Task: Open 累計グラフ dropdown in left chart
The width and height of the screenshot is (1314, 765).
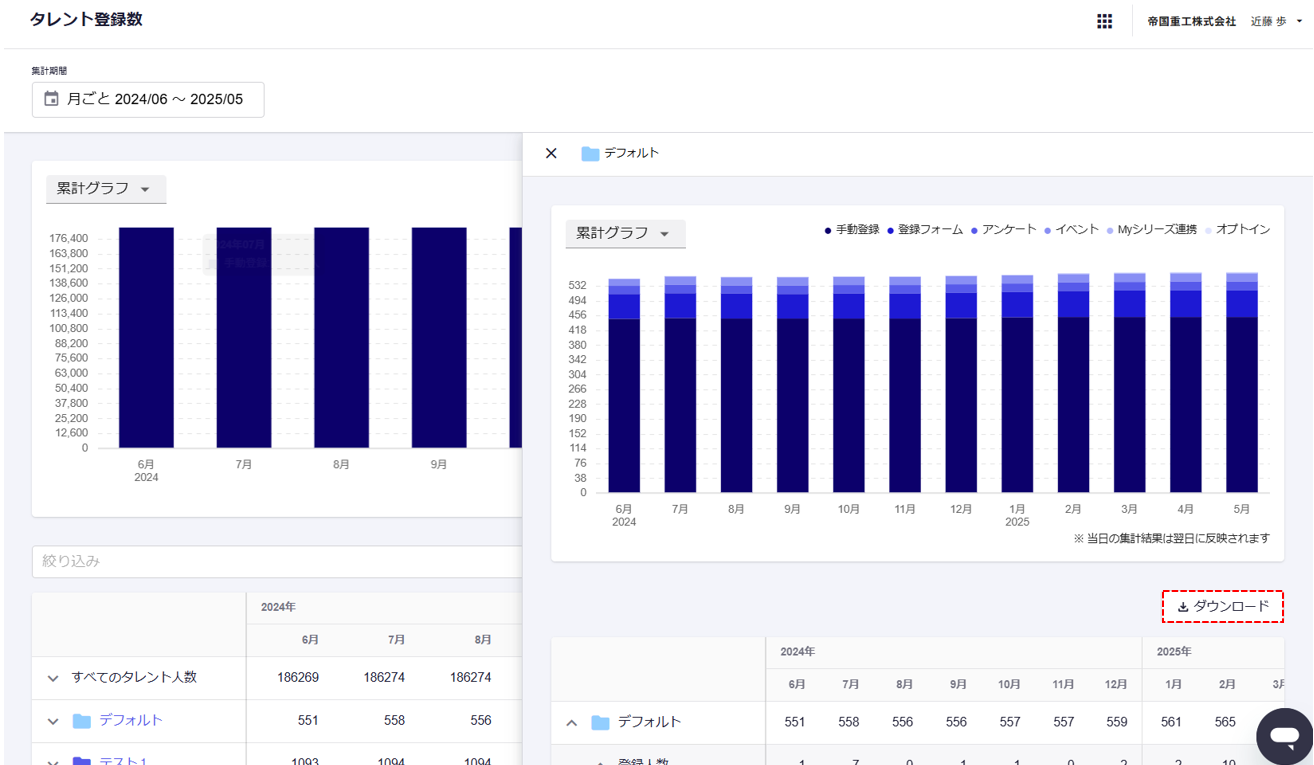Action: pyautogui.click(x=105, y=189)
